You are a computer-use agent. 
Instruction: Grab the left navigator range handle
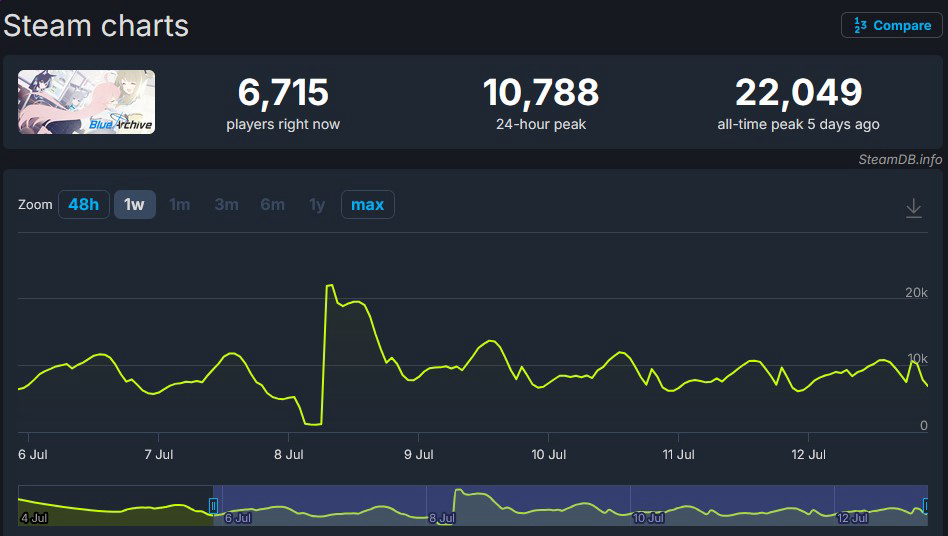coord(213,505)
